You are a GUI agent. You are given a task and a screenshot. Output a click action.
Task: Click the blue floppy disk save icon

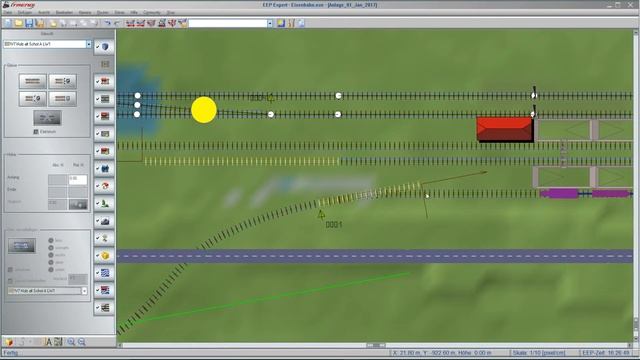(x=29, y=23)
